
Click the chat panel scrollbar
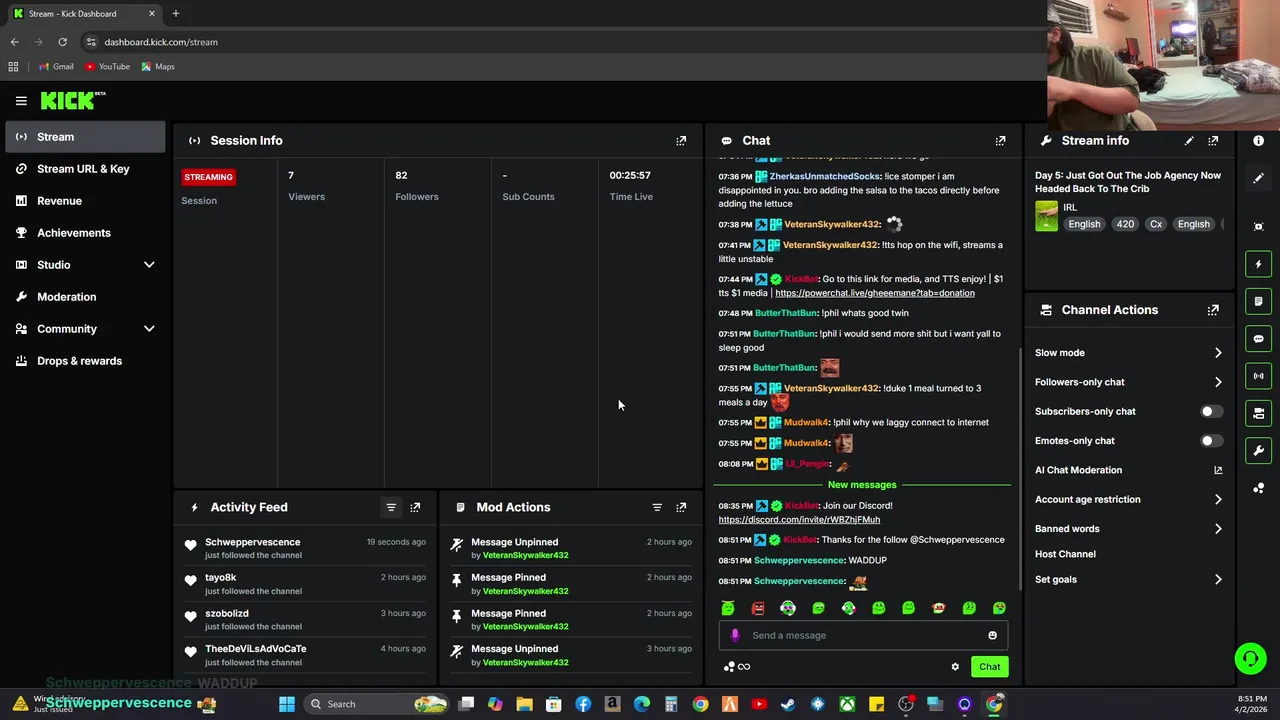click(1019, 468)
